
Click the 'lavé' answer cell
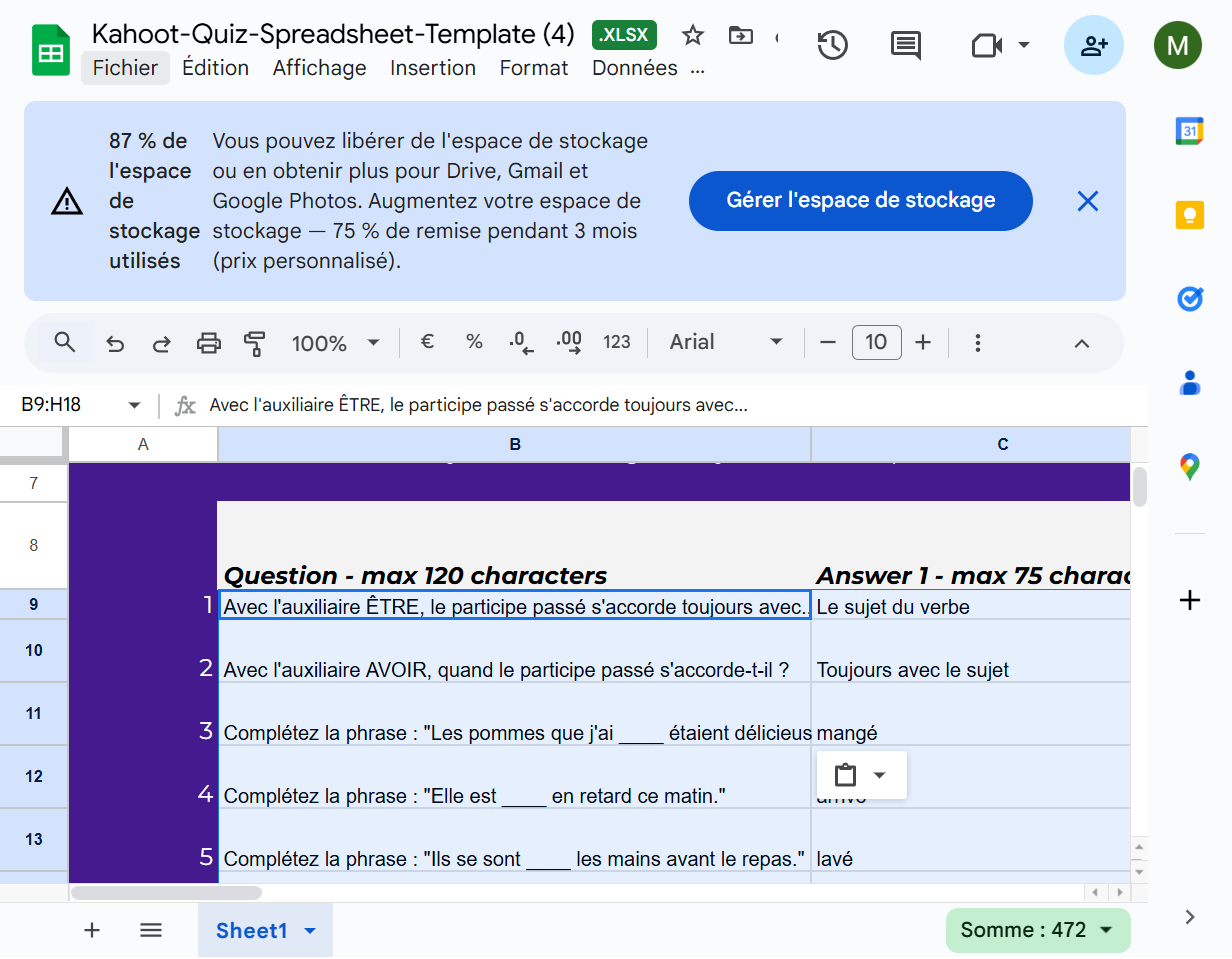[x=971, y=840]
